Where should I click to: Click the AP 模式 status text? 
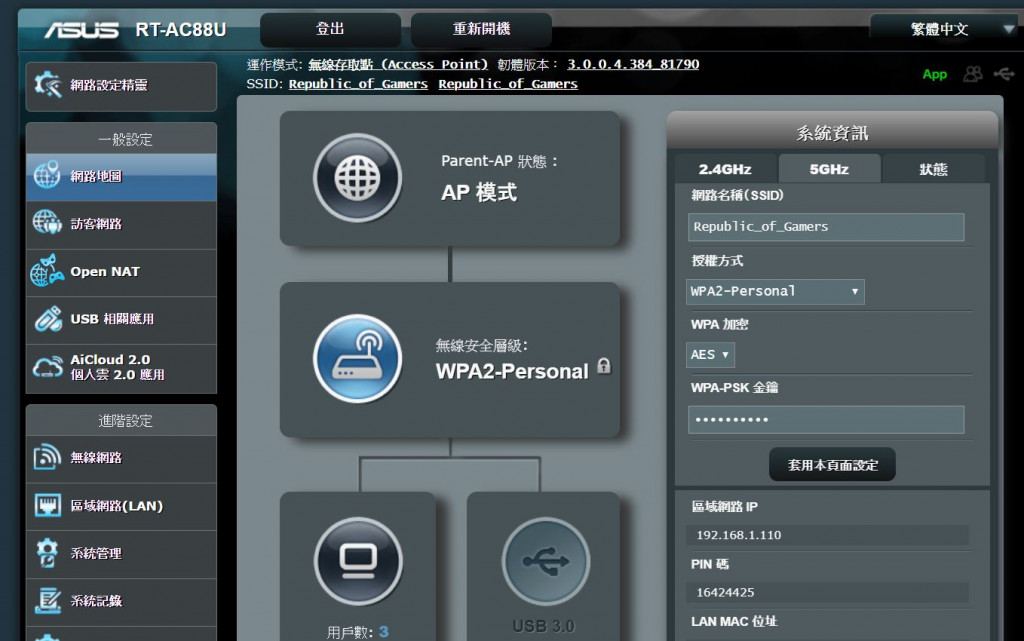pos(479,193)
